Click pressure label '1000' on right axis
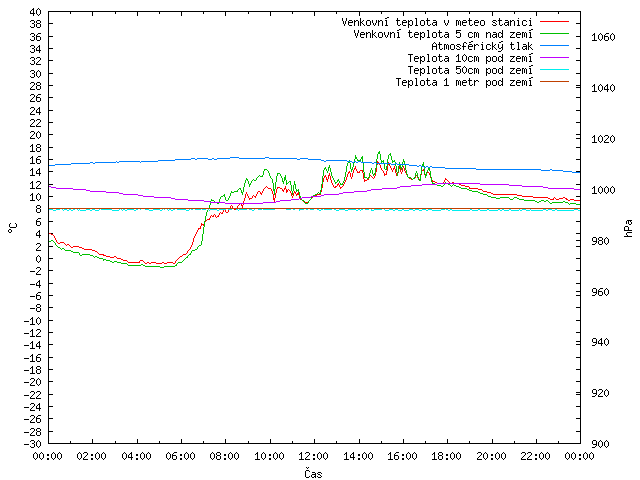Image resolution: width=640 pixels, height=480 pixels. [x=603, y=190]
